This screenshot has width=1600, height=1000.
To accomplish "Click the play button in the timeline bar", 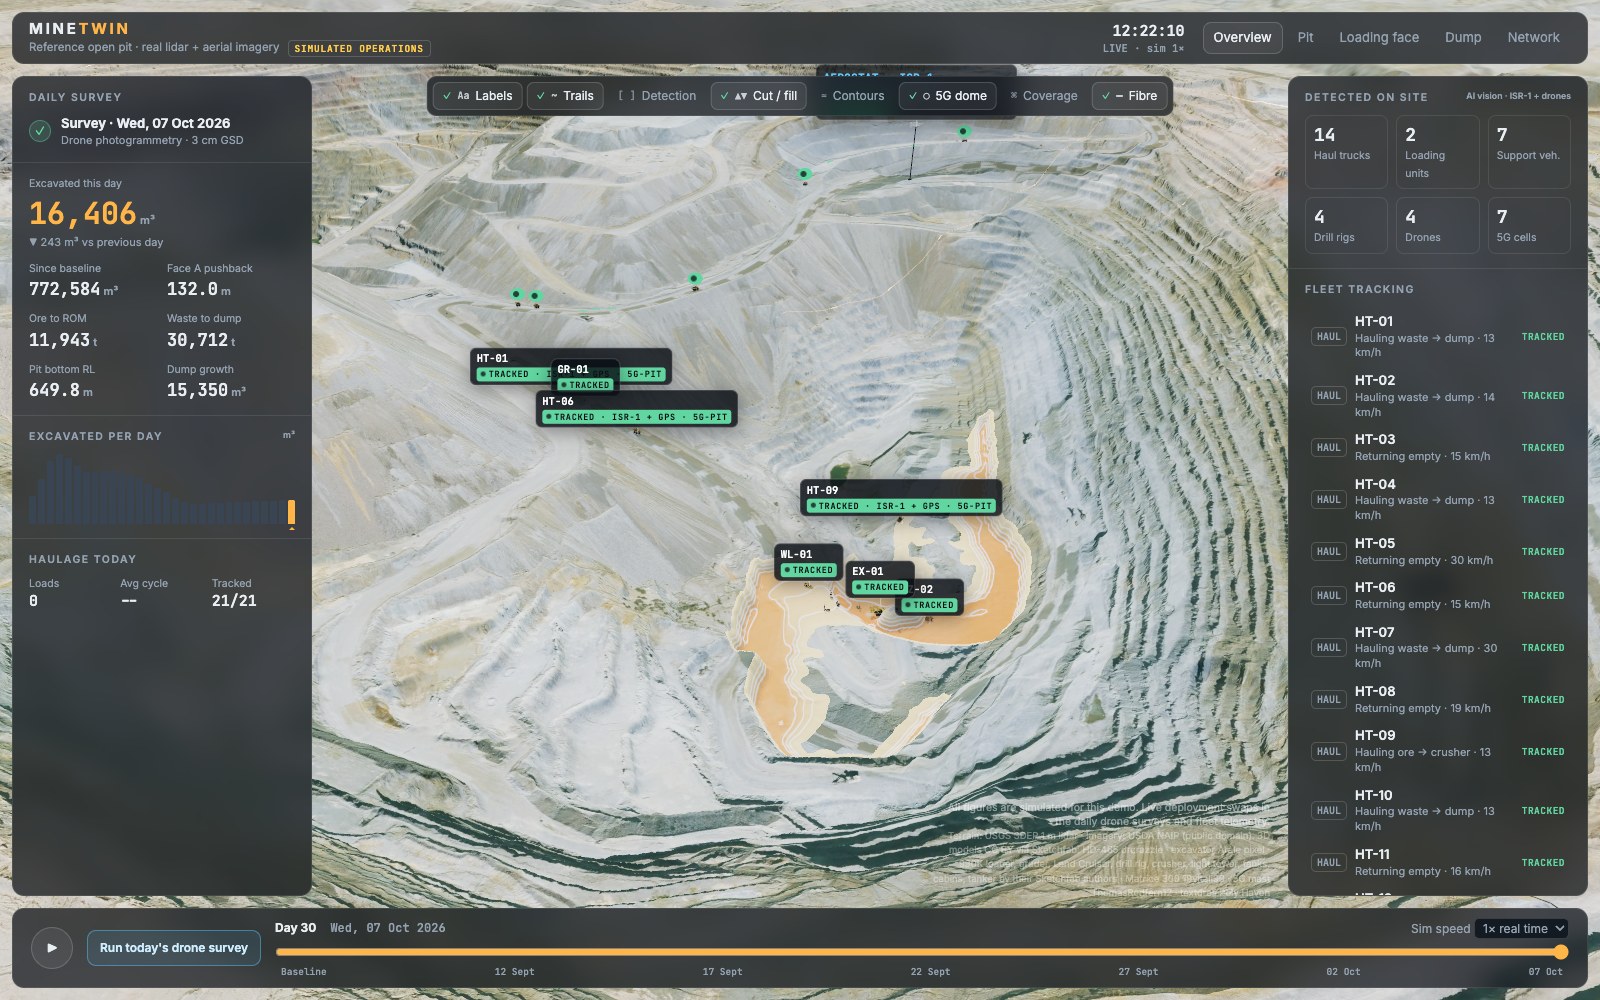I will (52, 948).
